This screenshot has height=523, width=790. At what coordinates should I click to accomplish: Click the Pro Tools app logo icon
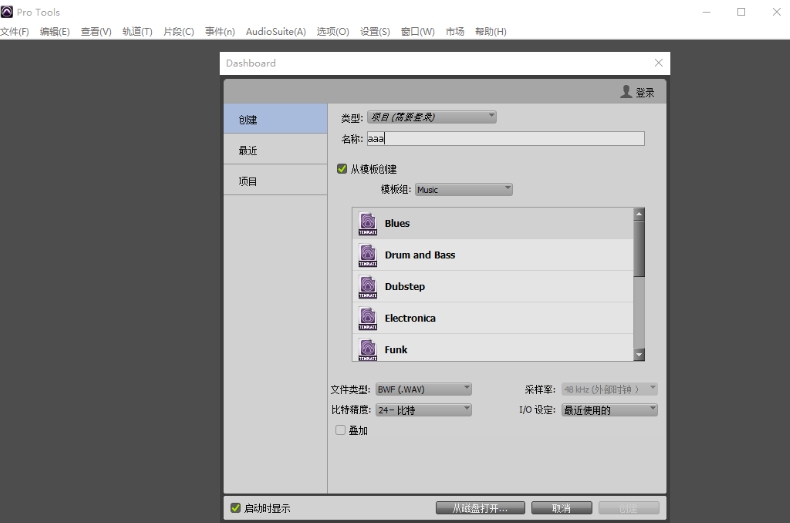point(7,12)
